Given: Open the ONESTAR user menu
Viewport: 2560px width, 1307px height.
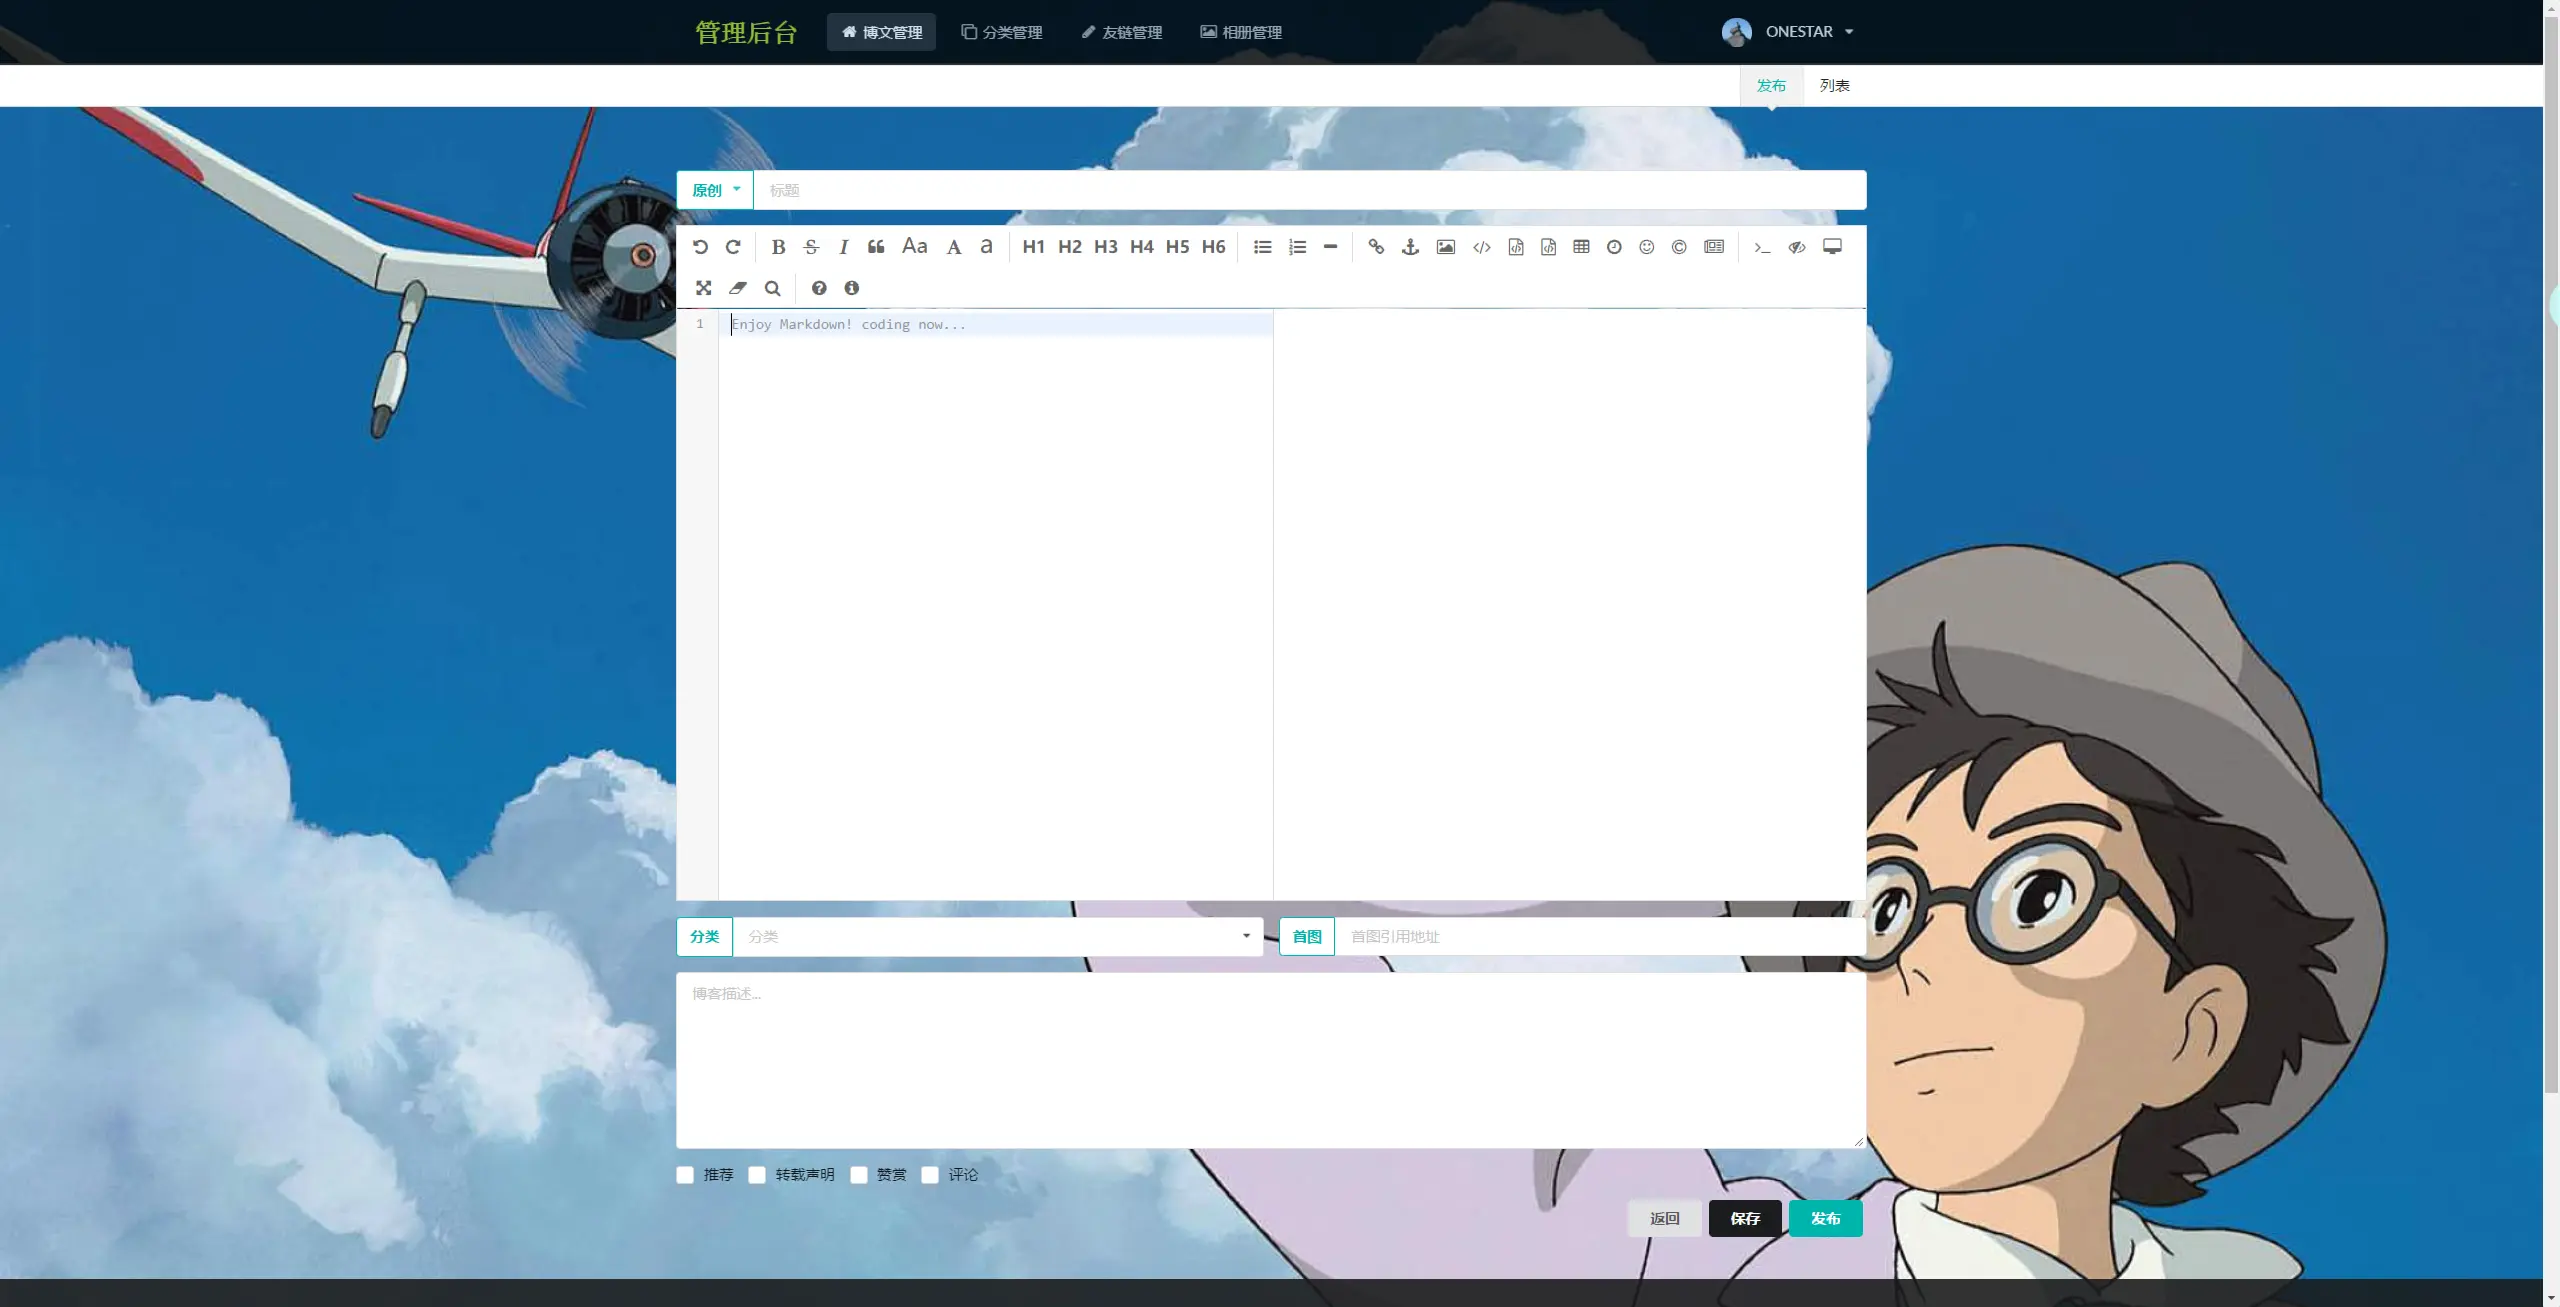Looking at the screenshot, I should [1798, 32].
